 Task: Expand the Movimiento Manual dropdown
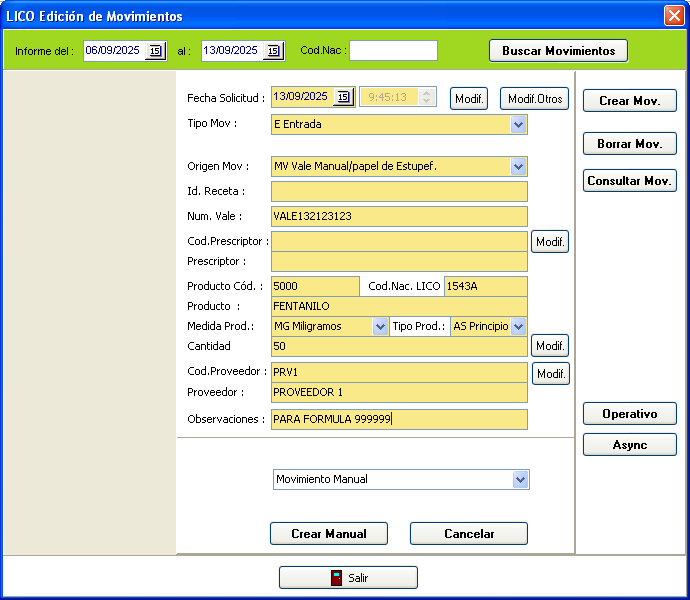click(520, 480)
